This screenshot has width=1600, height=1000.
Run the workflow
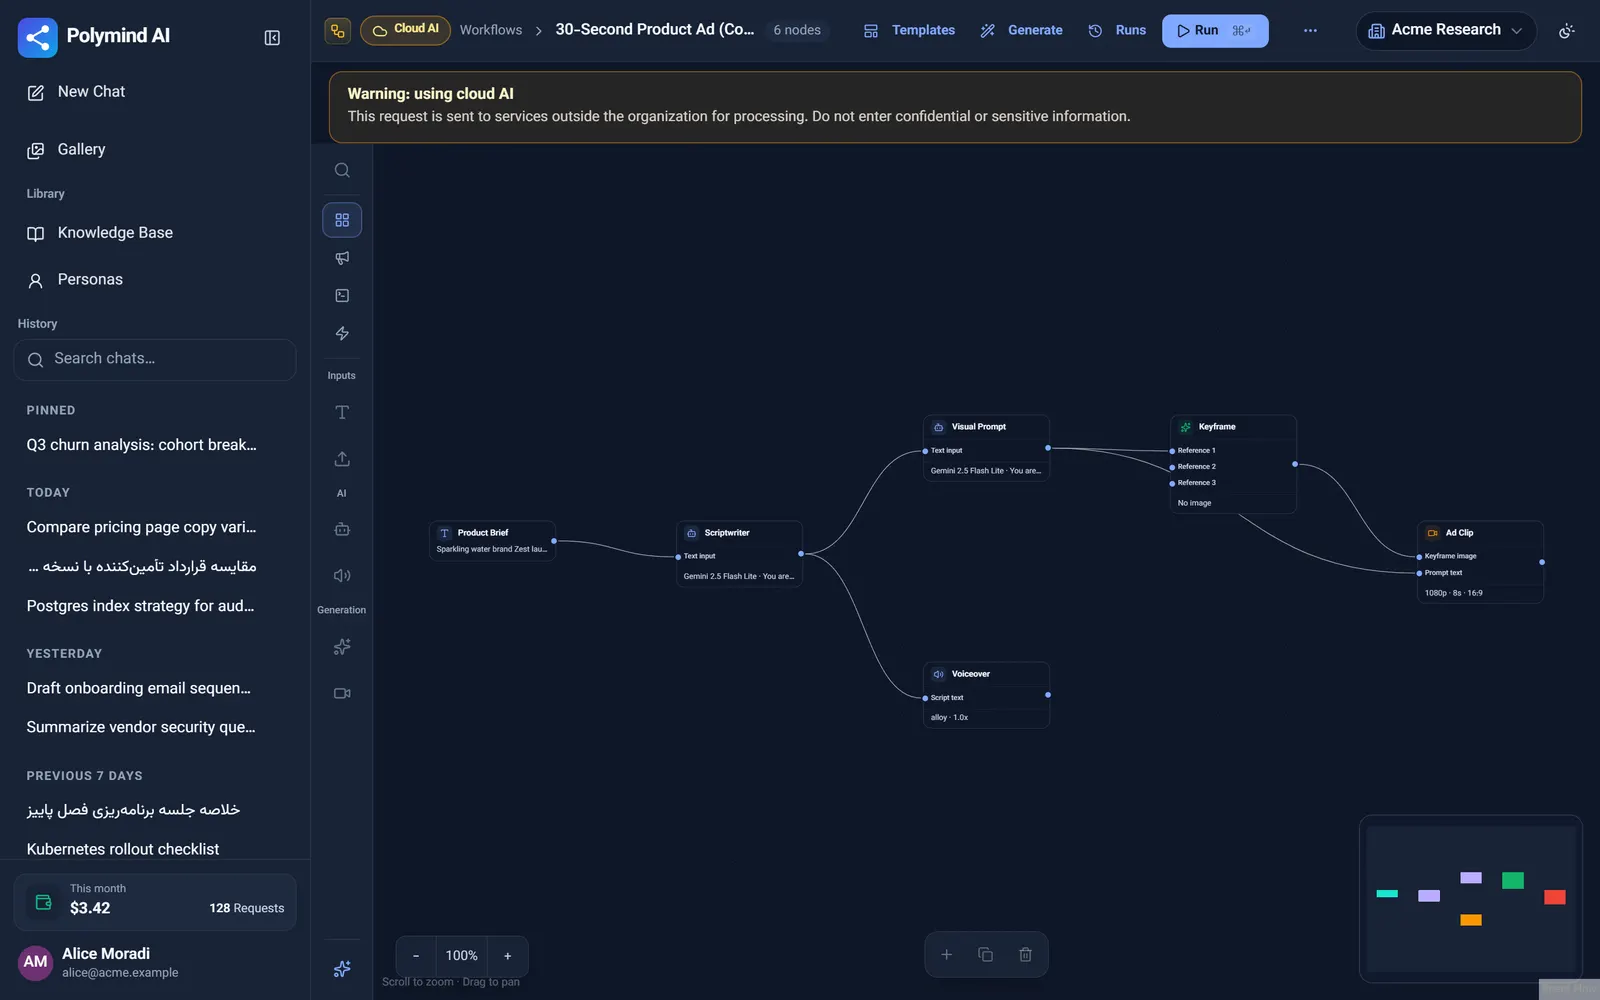[1215, 31]
